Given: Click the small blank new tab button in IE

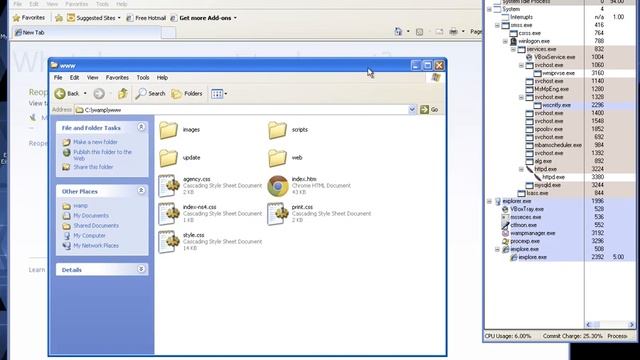Looking at the screenshot, I should point(168,33).
